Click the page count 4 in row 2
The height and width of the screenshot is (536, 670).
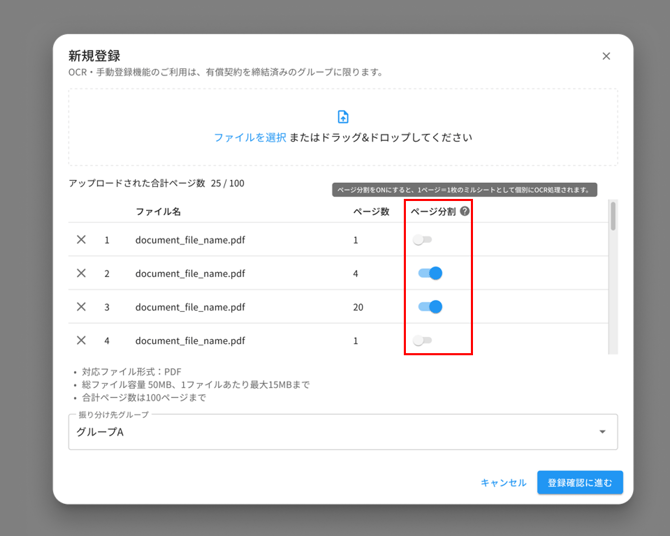pos(356,274)
